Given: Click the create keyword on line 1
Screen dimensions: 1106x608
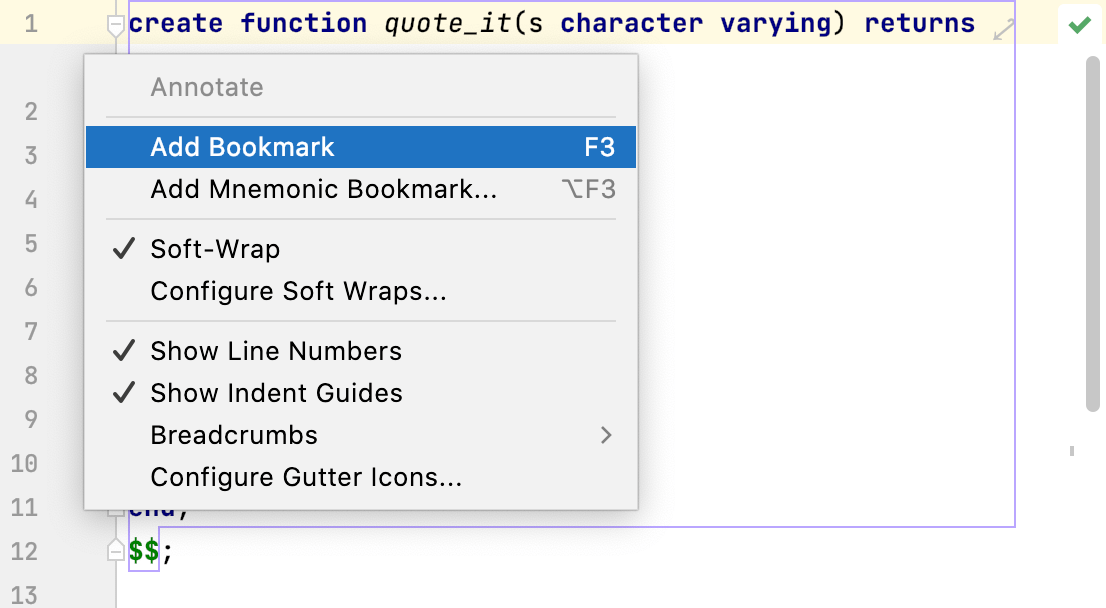Looking at the screenshot, I should [177, 23].
